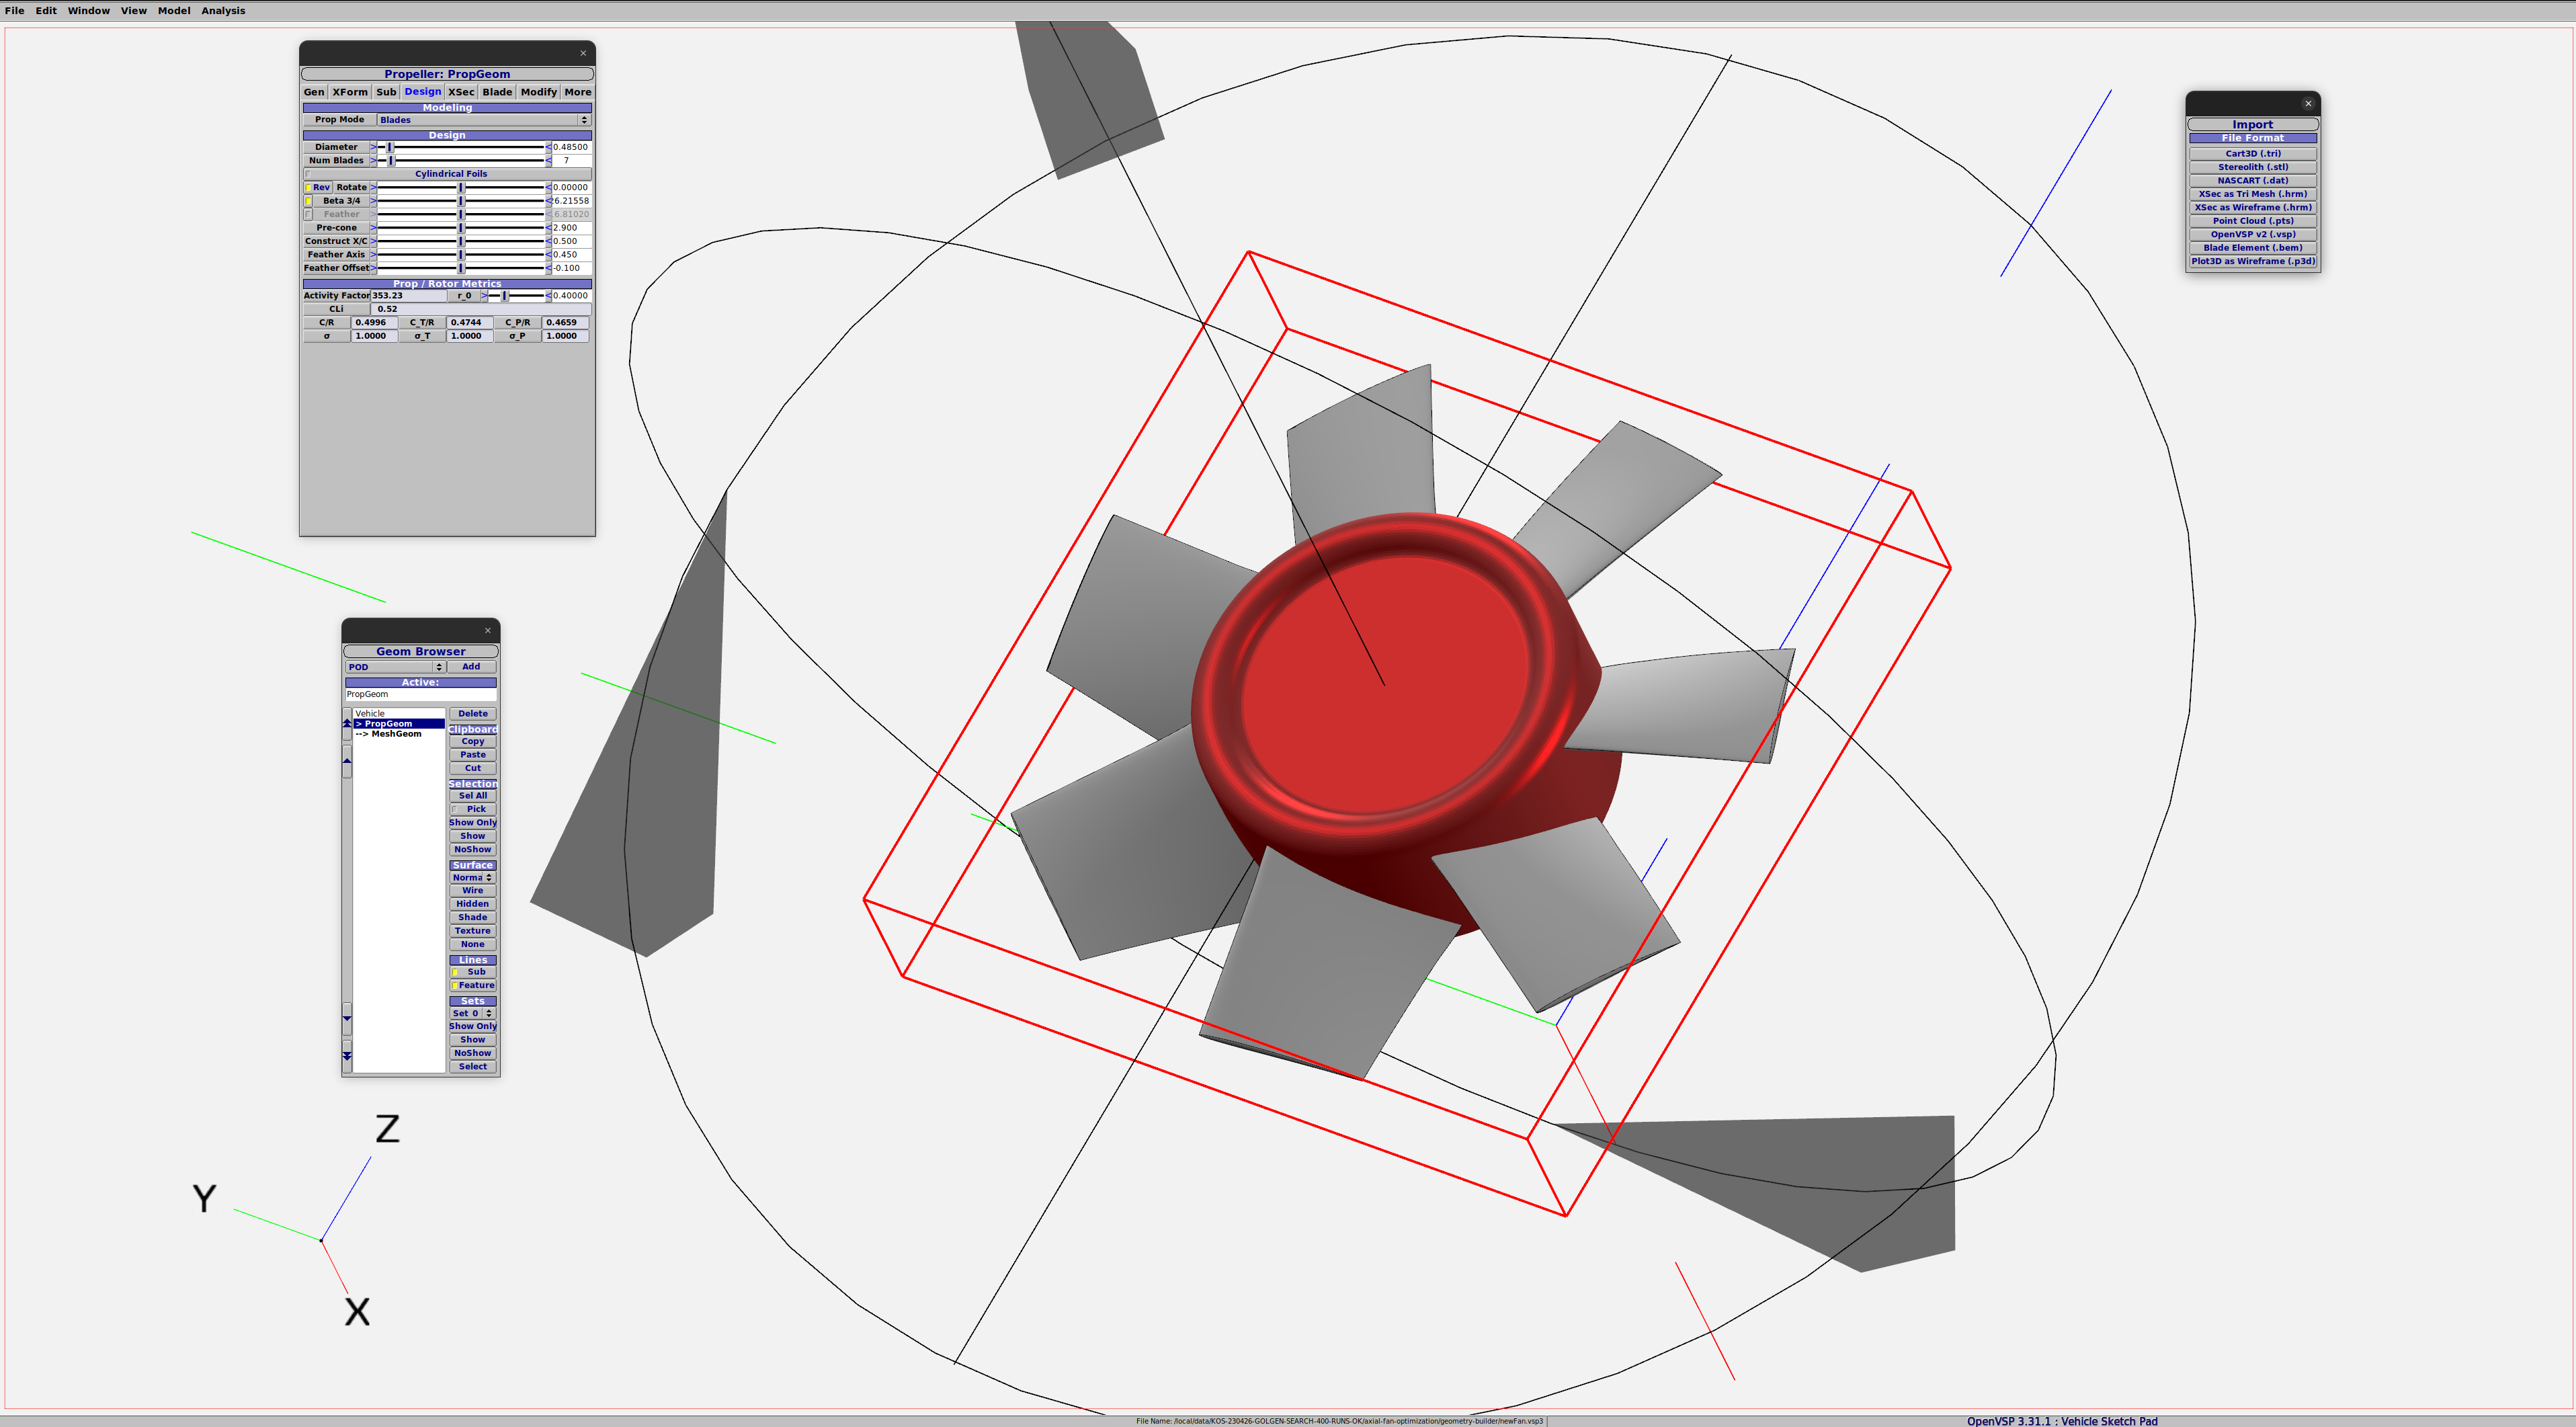This screenshot has width=2576, height=1427.
Task: Click Delete button in Geom Browser
Action: pyautogui.click(x=473, y=714)
